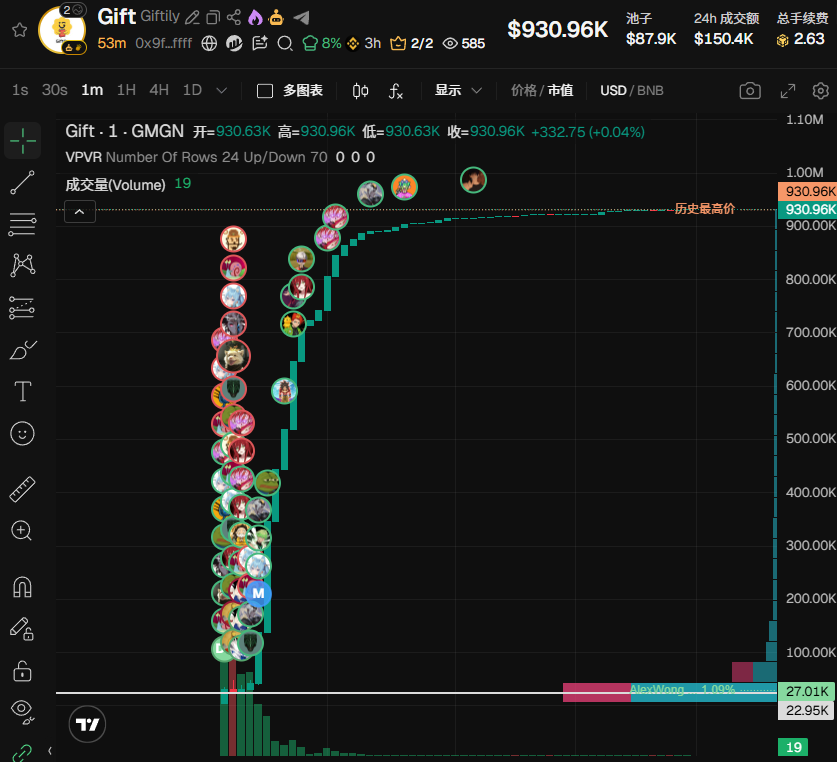837x762 pixels.
Task: Switch to the 1D timeframe
Action: click(192, 90)
